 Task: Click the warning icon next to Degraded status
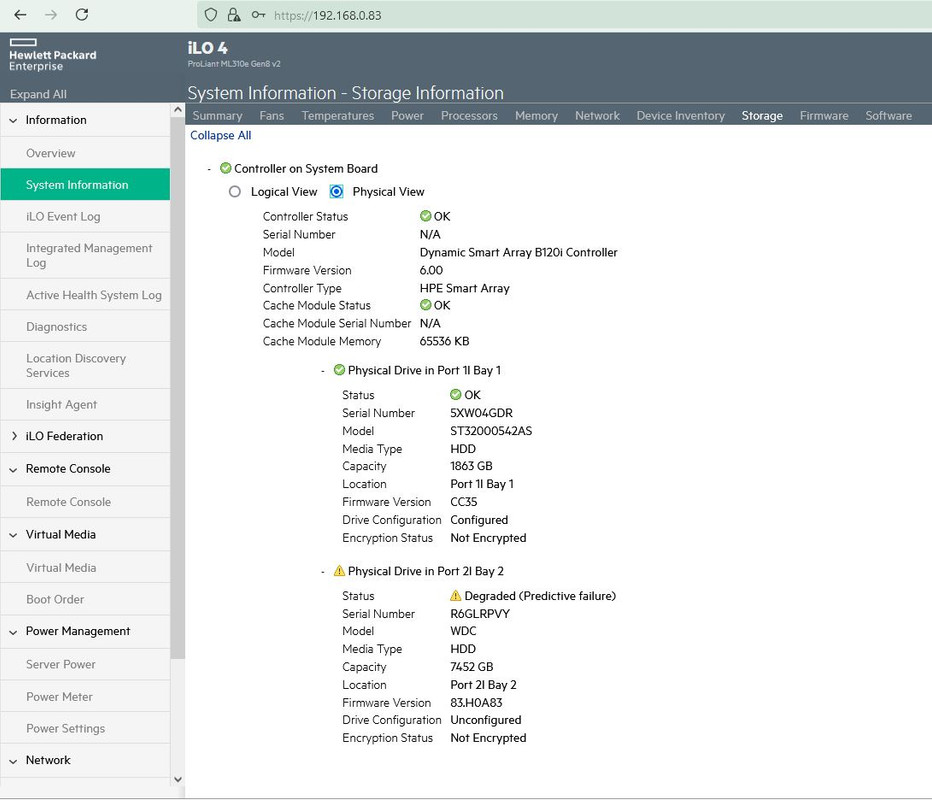455,596
